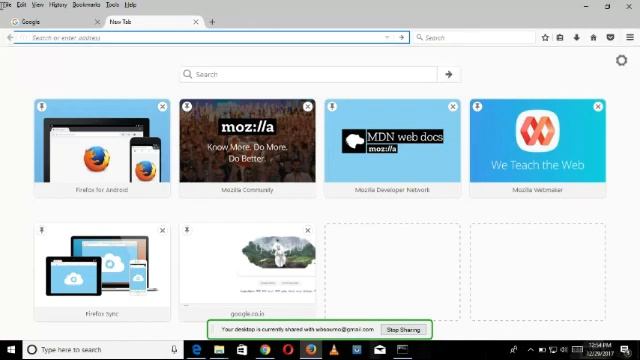Image resolution: width=640 pixels, height=360 pixels.
Task: Remove the Firefox for Android tile
Action: tap(162, 107)
